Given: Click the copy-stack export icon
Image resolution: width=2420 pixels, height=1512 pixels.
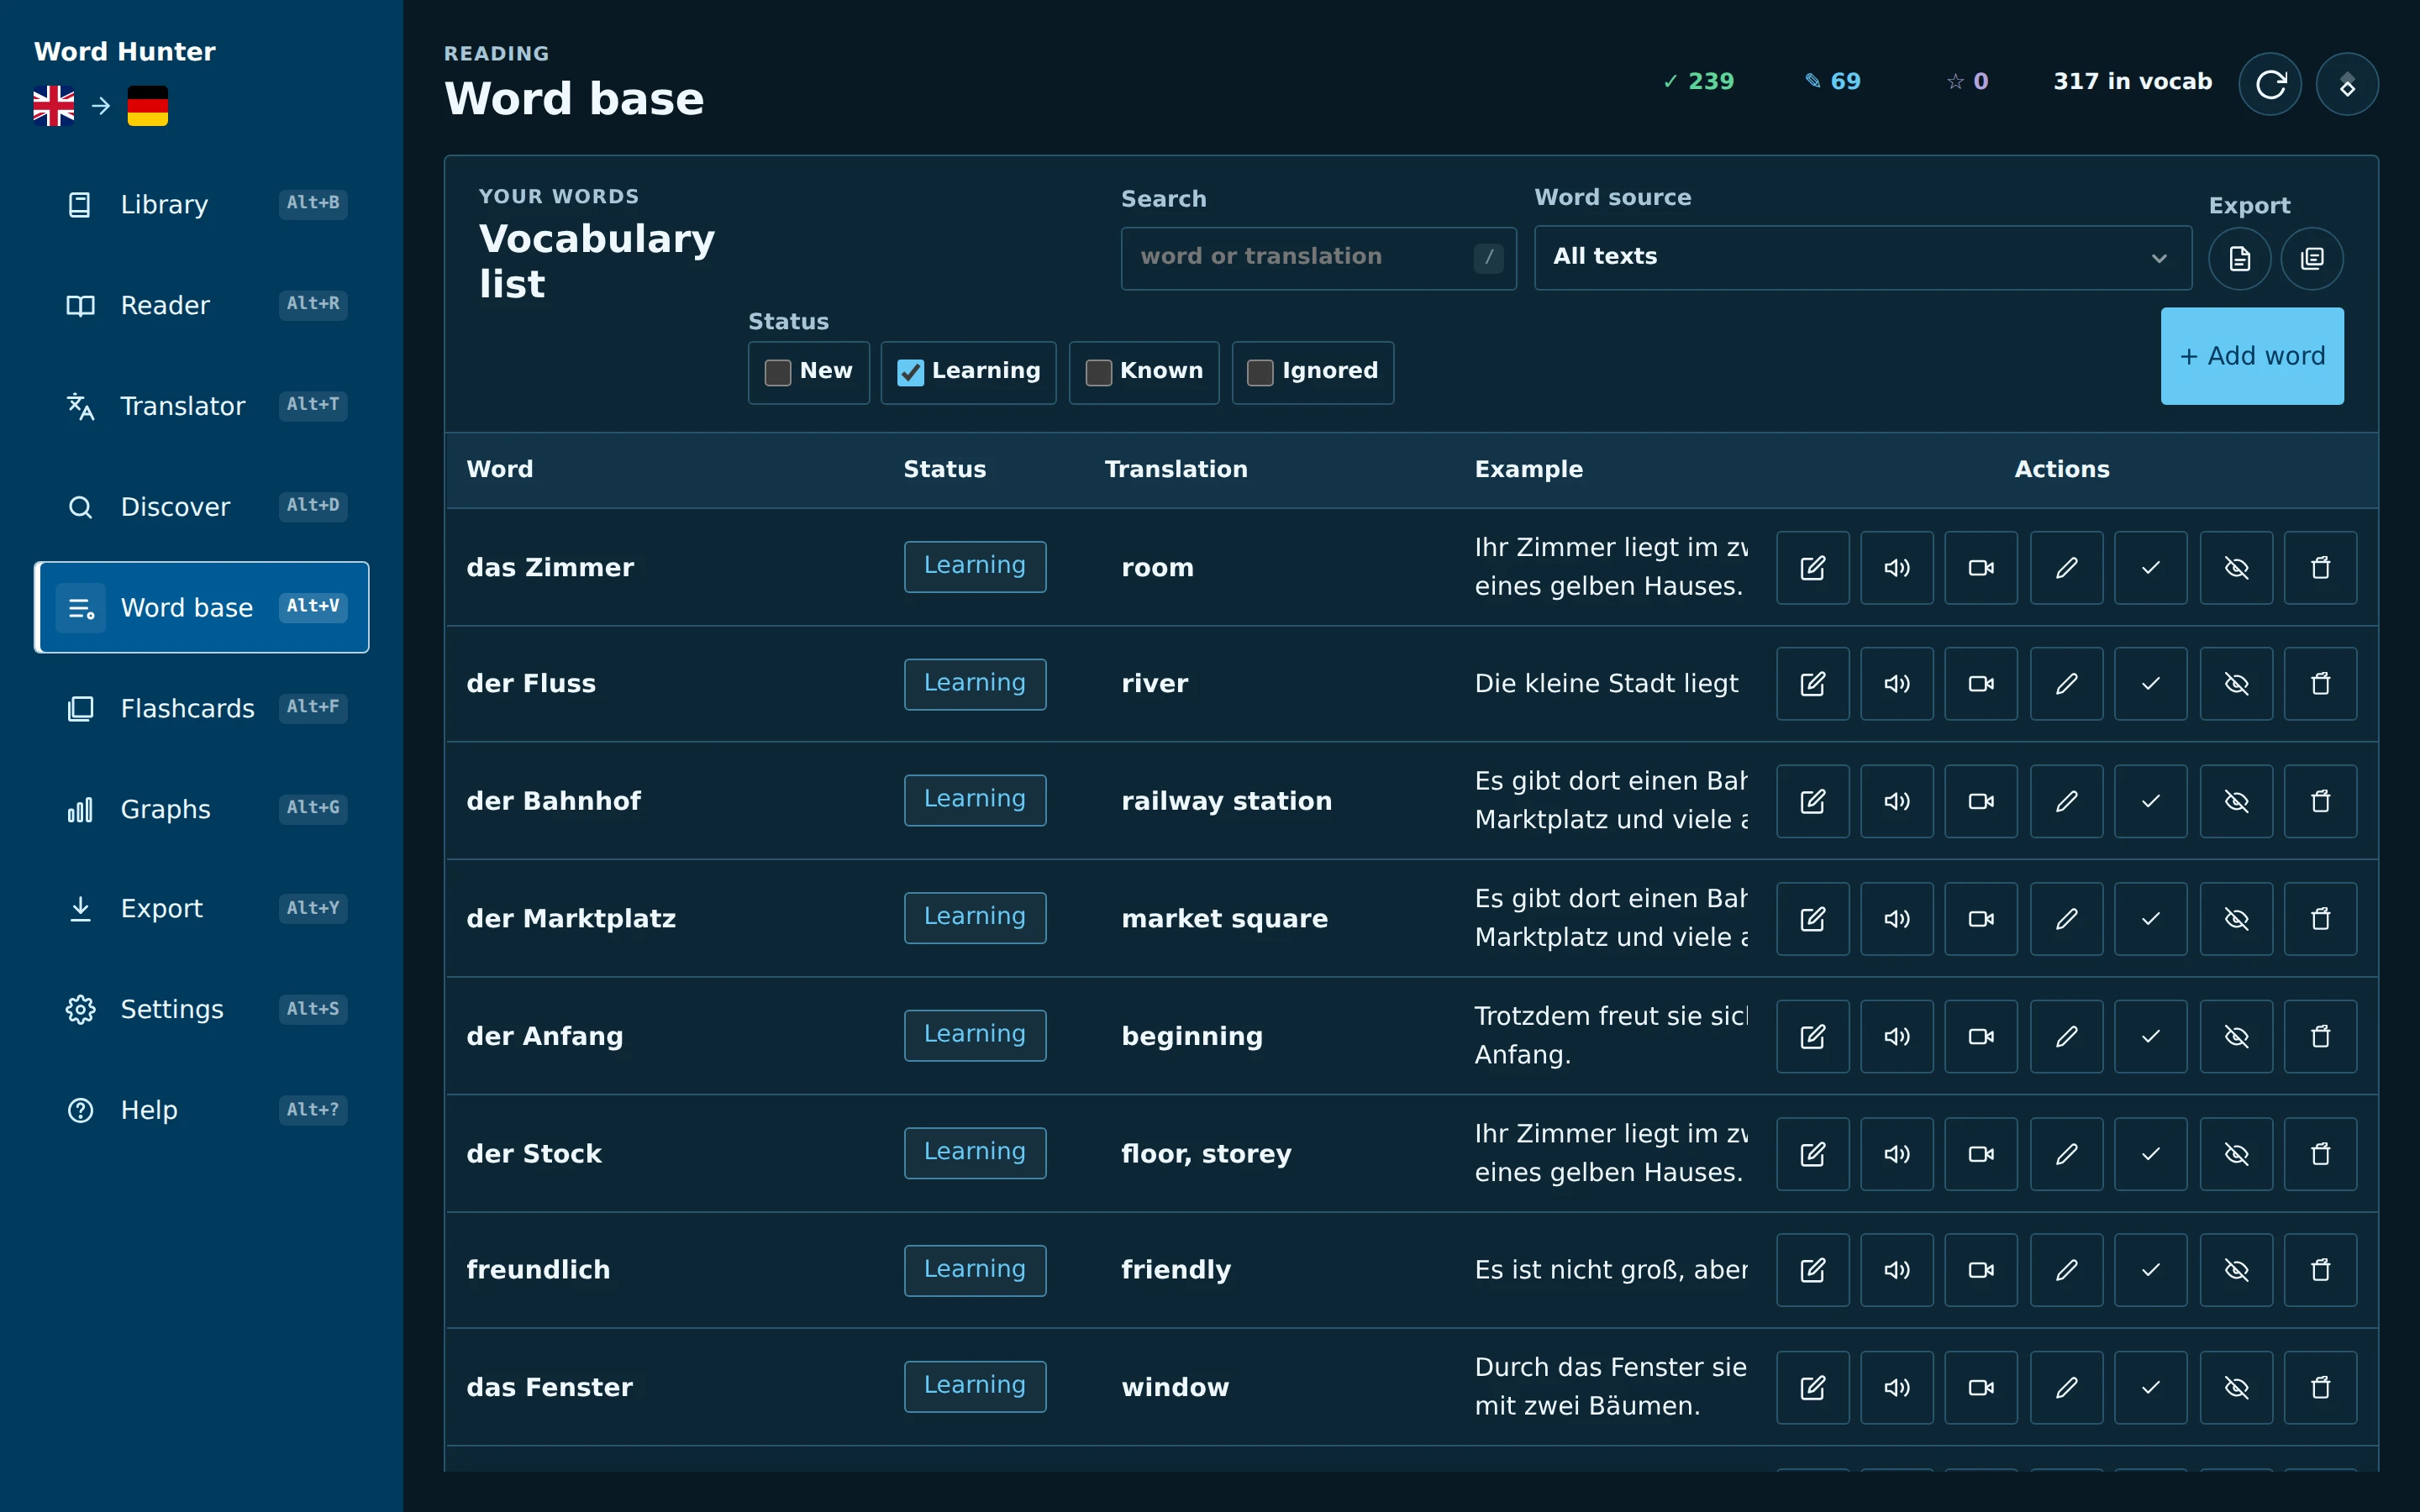Looking at the screenshot, I should click(x=2312, y=259).
